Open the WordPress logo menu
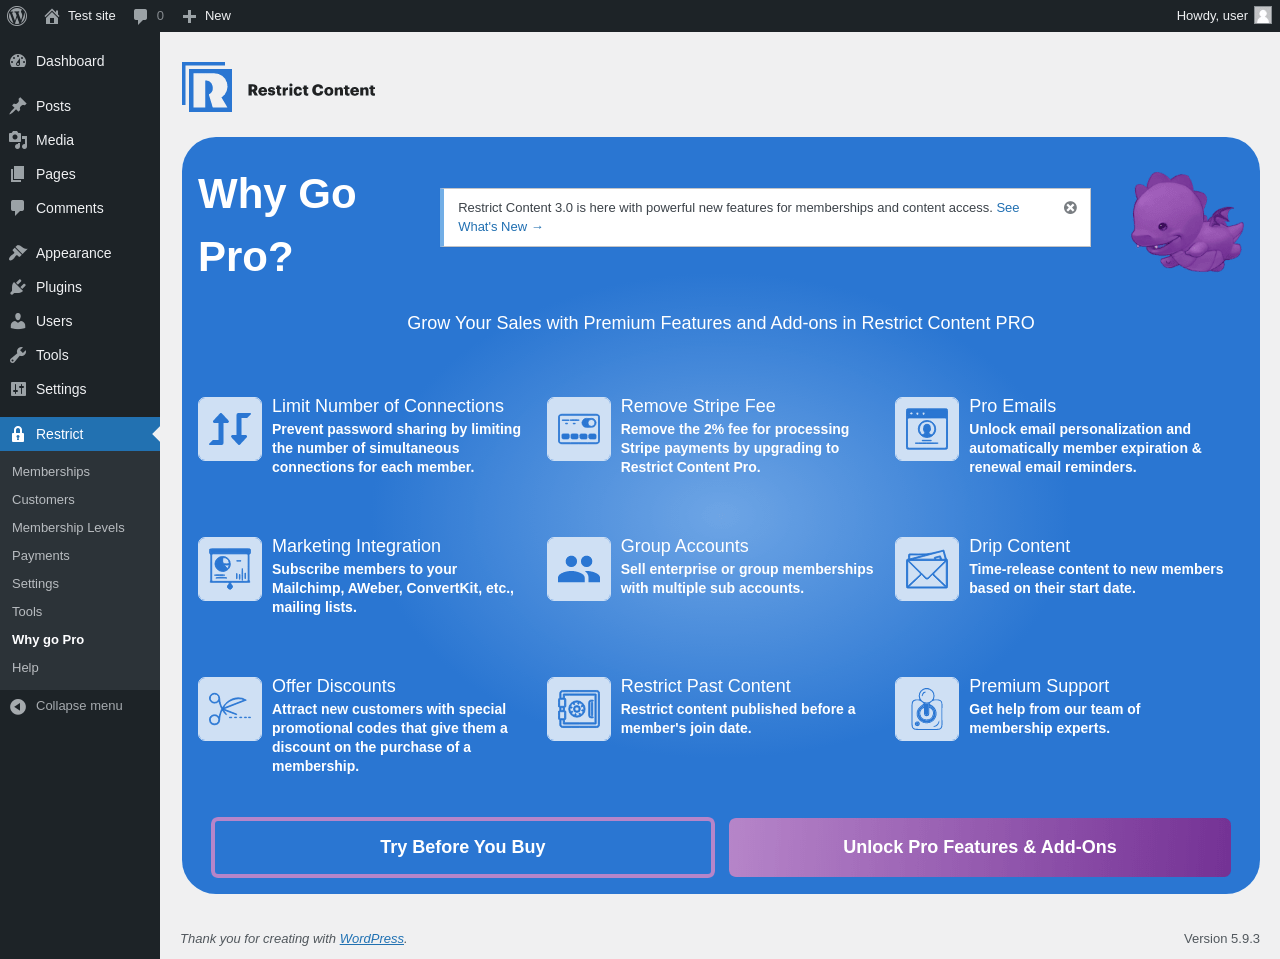 tap(17, 16)
